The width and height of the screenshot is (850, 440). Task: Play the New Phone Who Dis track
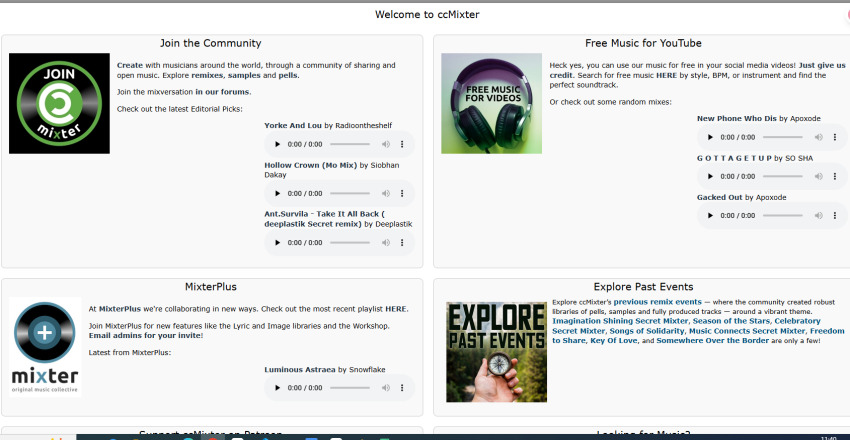(x=711, y=137)
